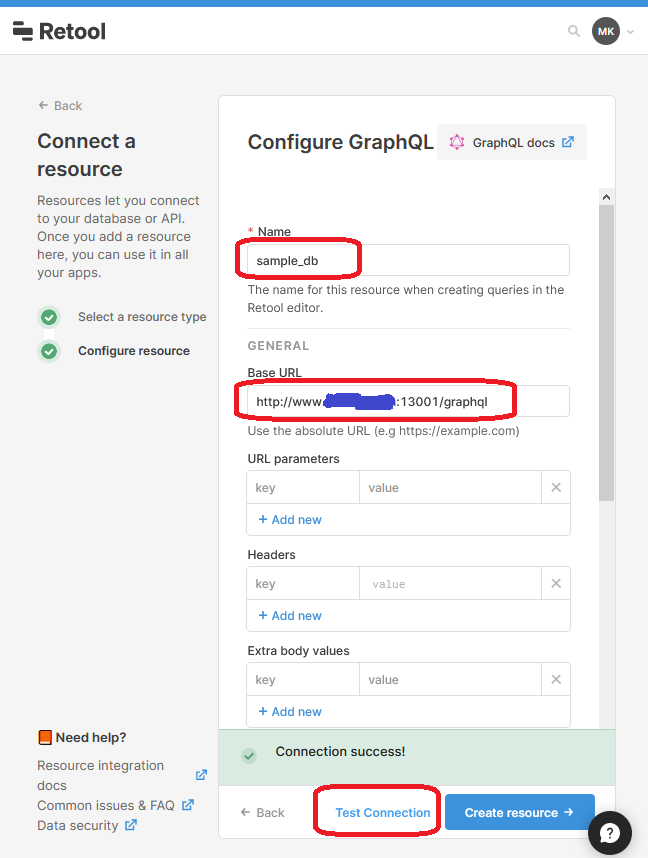Open the search magnifier icon
The image size is (648, 858).
tap(574, 31)
